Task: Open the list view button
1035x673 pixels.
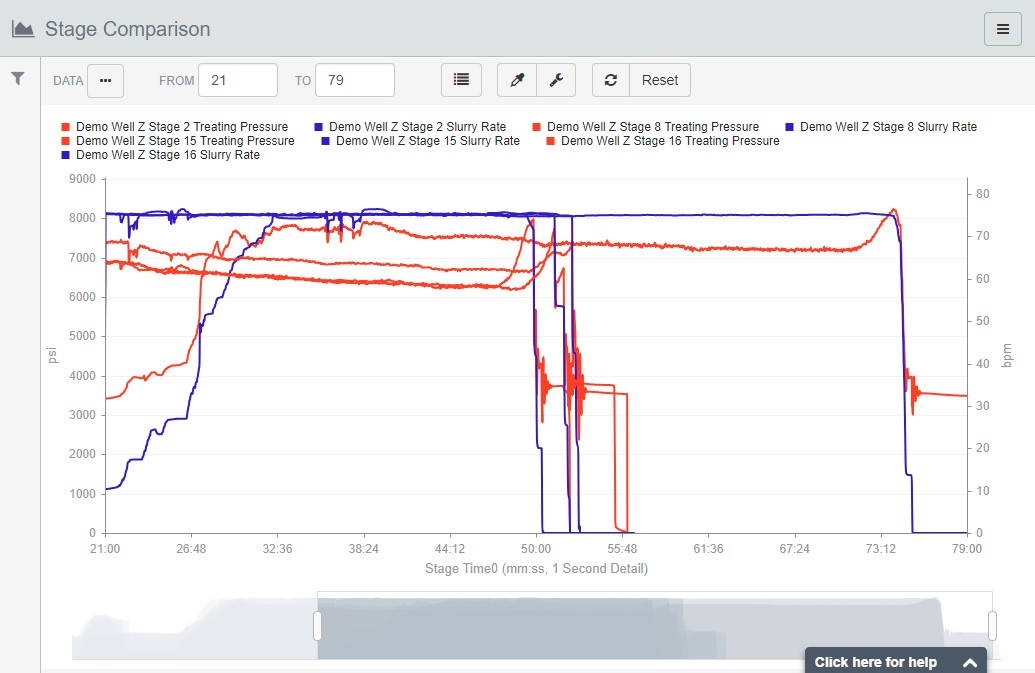Action: point(461,80)
